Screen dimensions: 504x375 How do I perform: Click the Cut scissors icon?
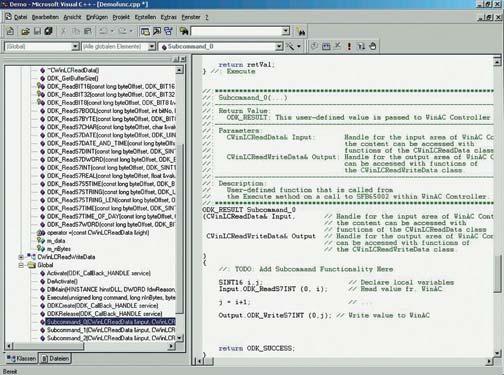pos(63,31)
